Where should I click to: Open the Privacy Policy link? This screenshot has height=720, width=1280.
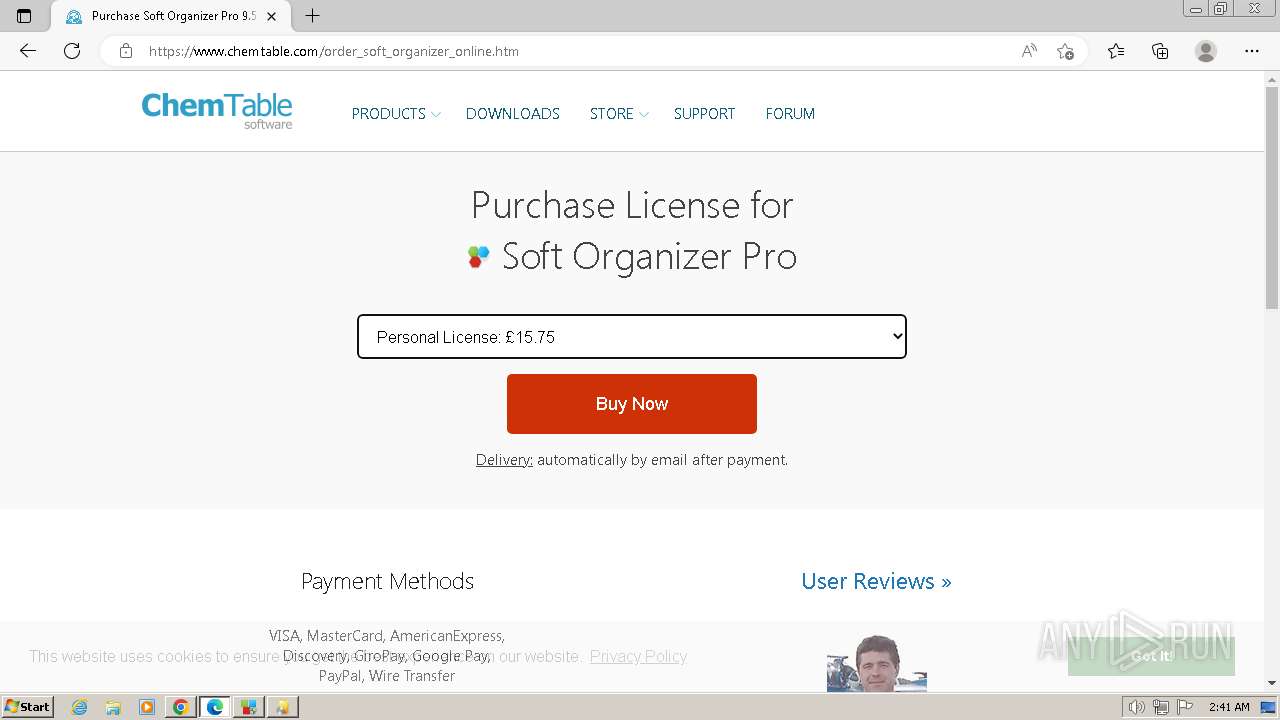[x=638, y=656]
